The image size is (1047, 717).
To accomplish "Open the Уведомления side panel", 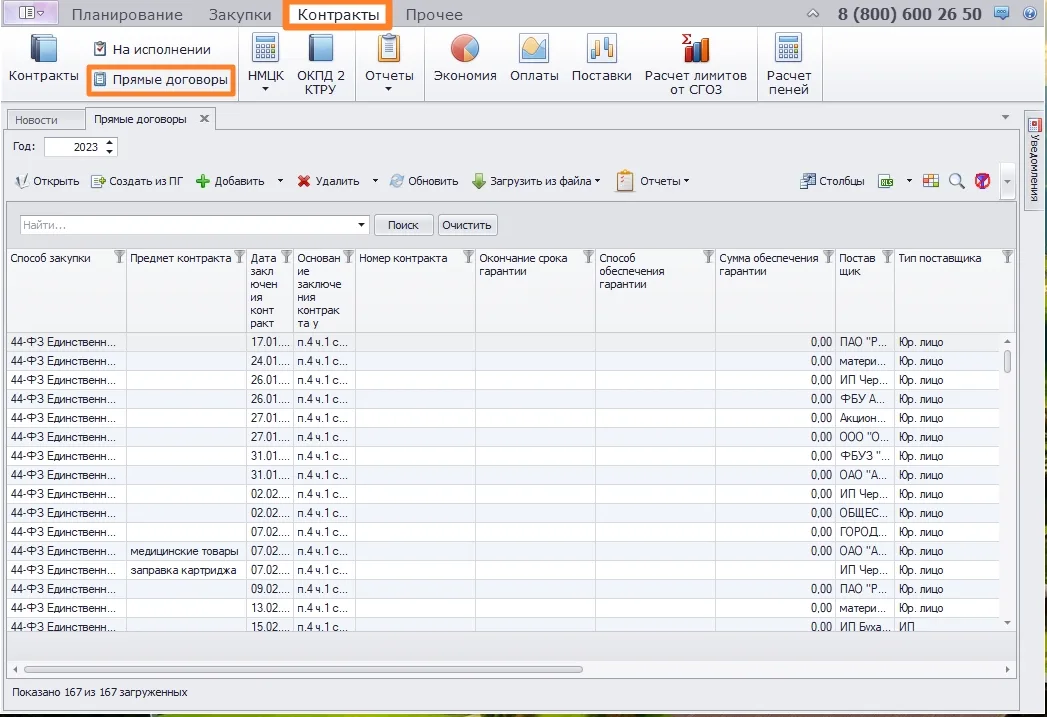I will pos(1034,160).
